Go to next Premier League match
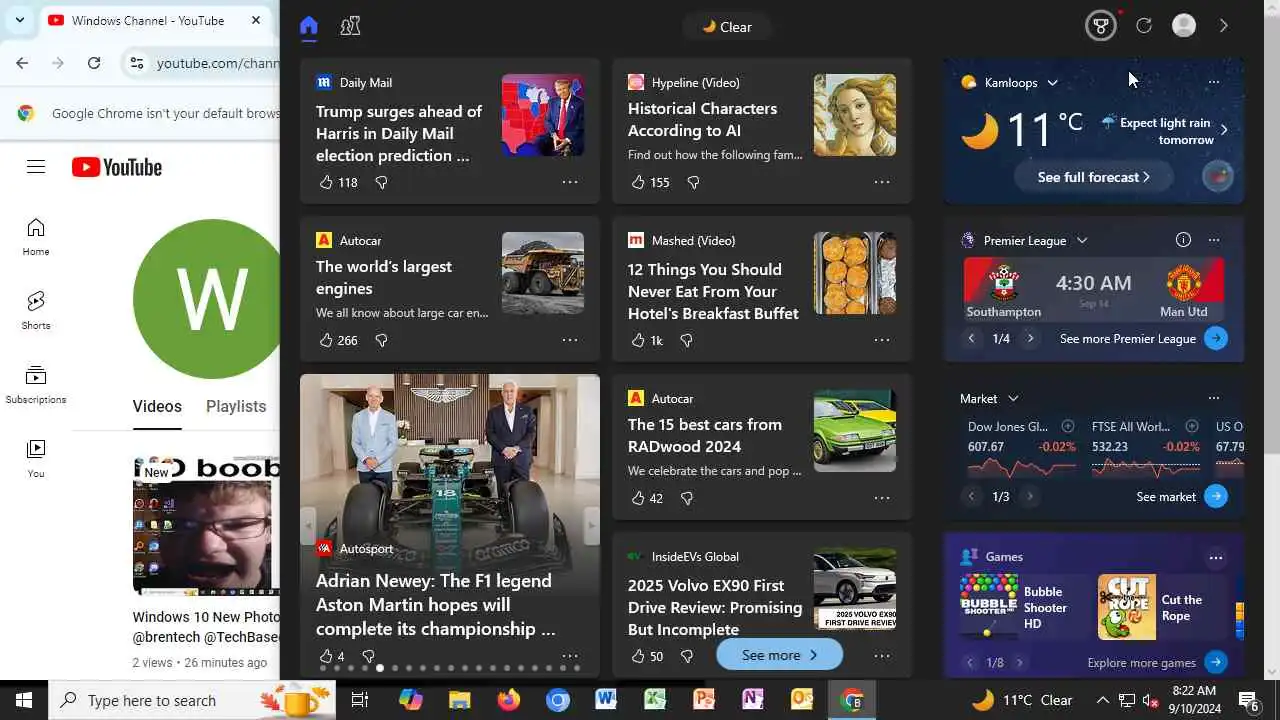 point(1030,338)
